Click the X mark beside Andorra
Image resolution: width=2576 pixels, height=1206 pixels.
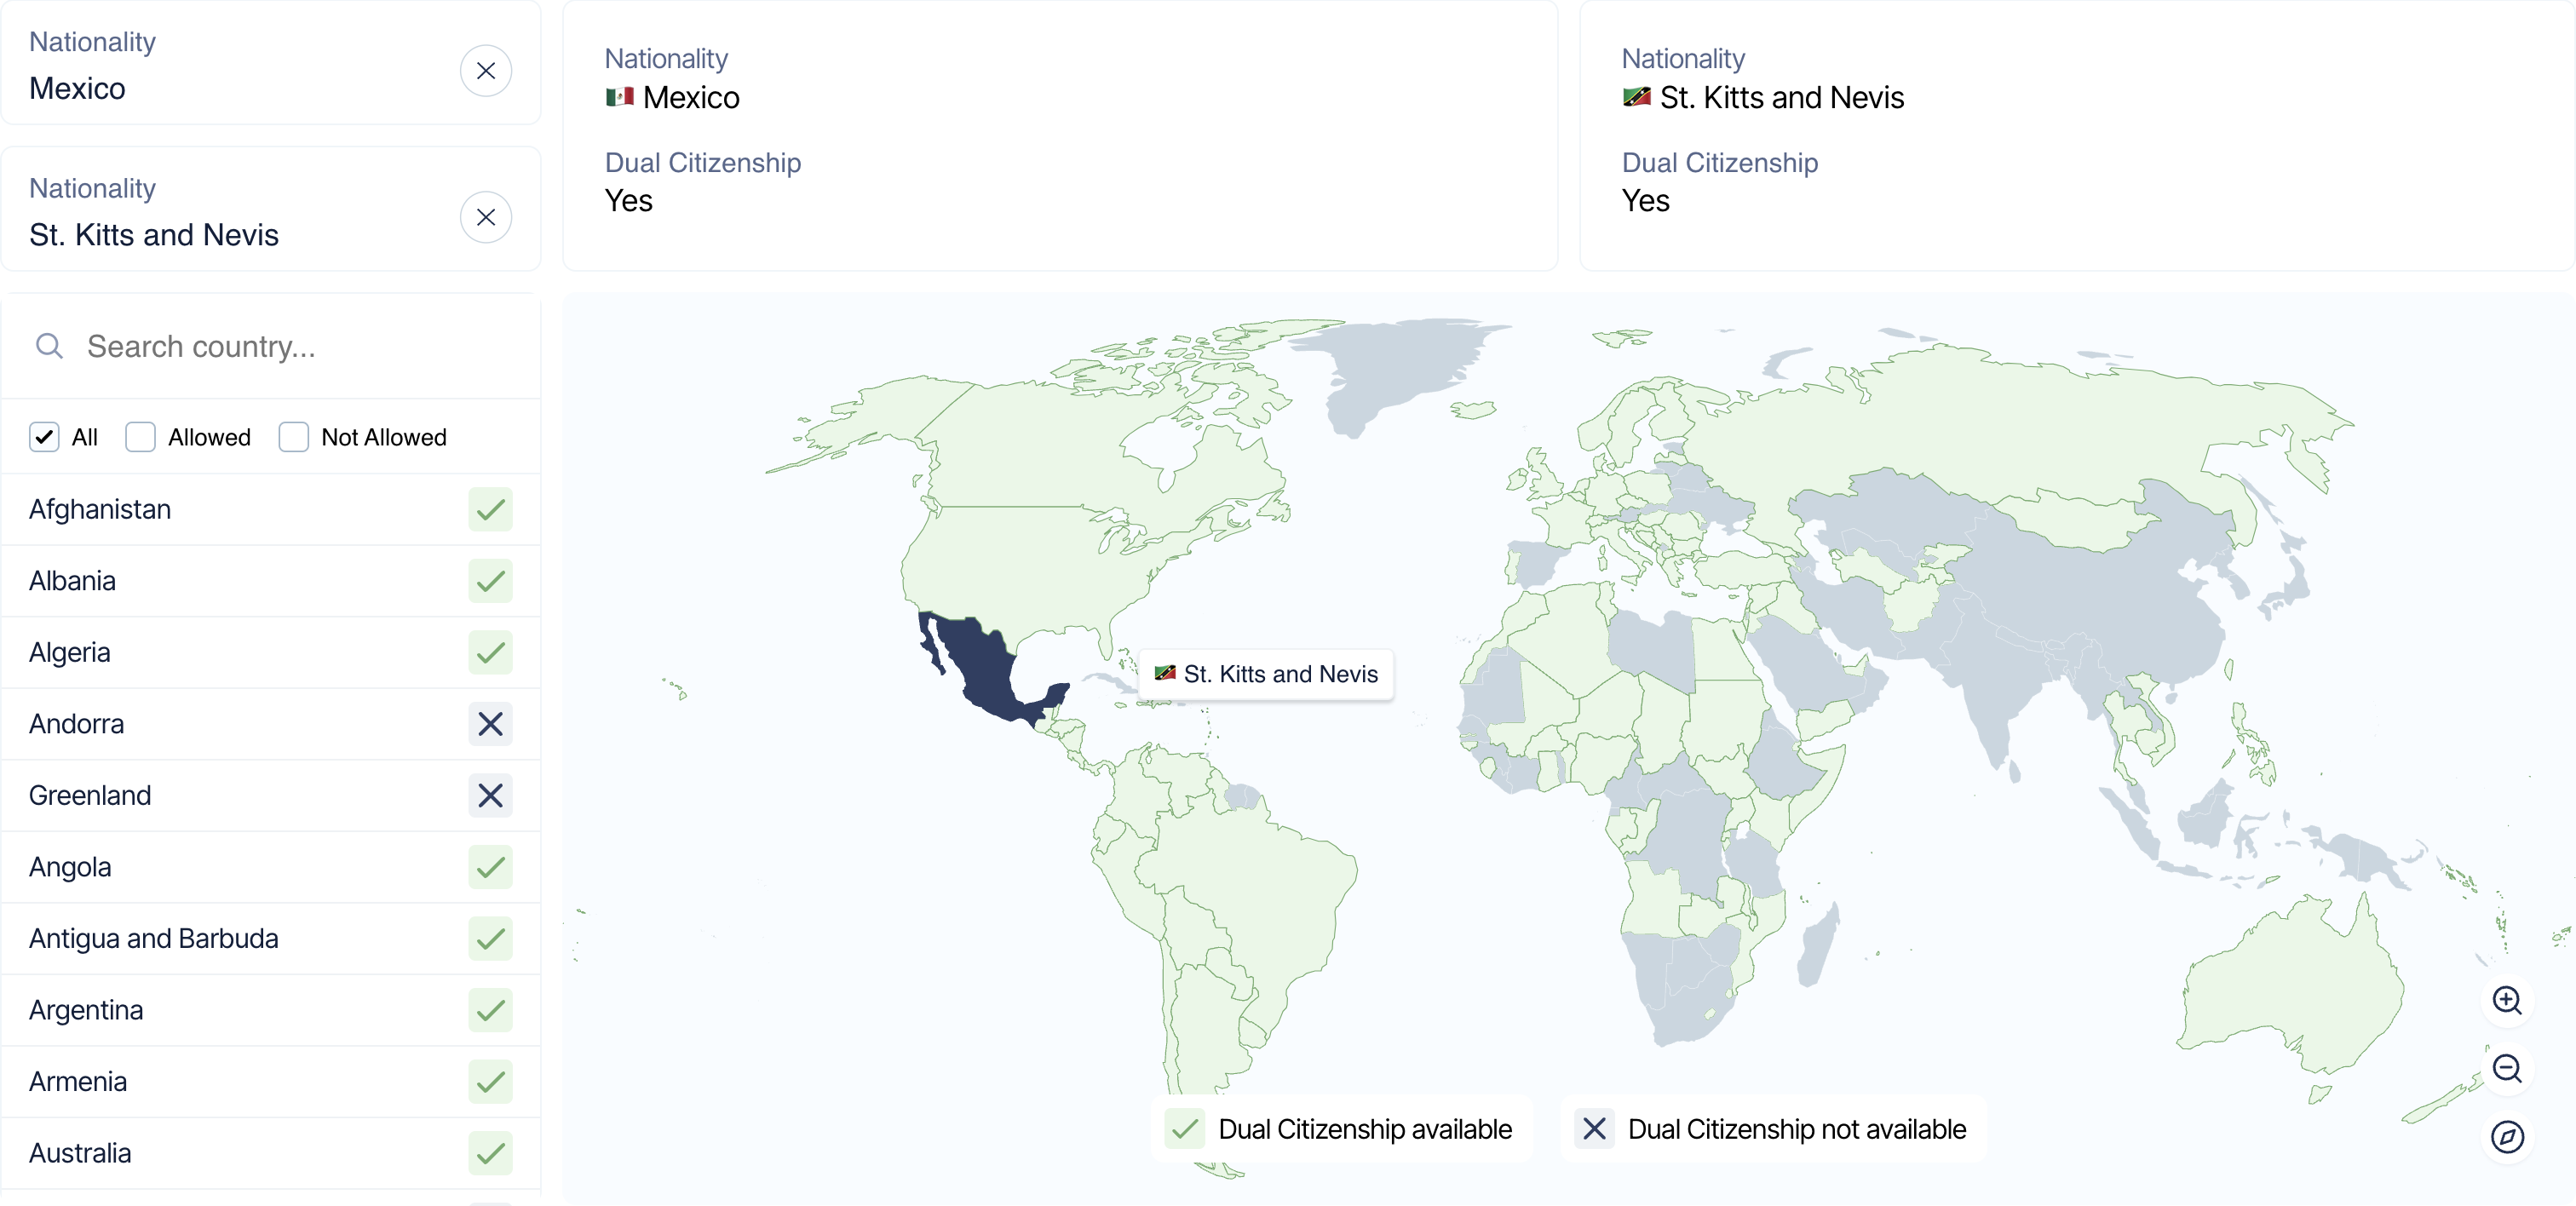coord(490,723)
